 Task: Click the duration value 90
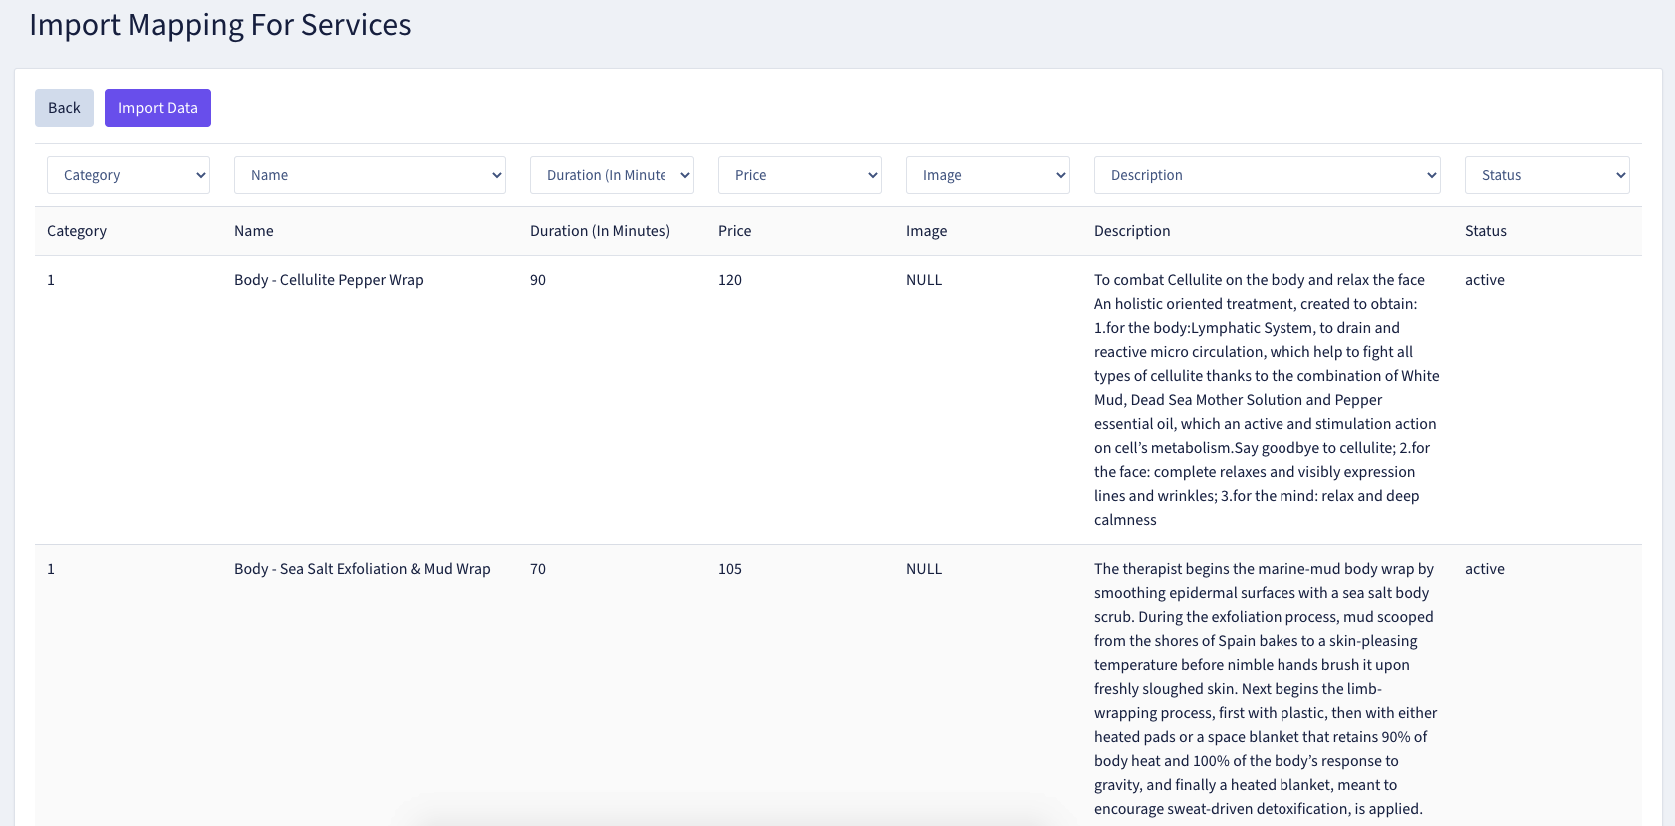(538, 280)
